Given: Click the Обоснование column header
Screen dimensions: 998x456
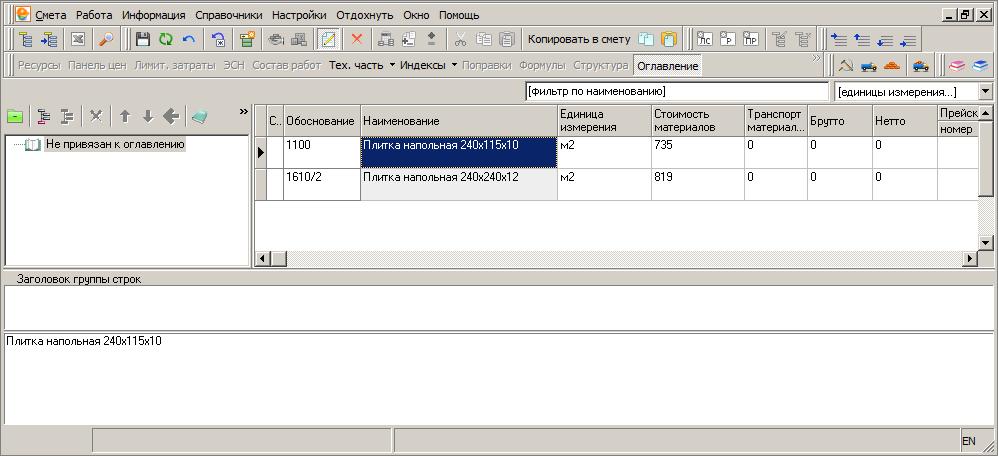Looking at the screenshot, I should 320,121.
